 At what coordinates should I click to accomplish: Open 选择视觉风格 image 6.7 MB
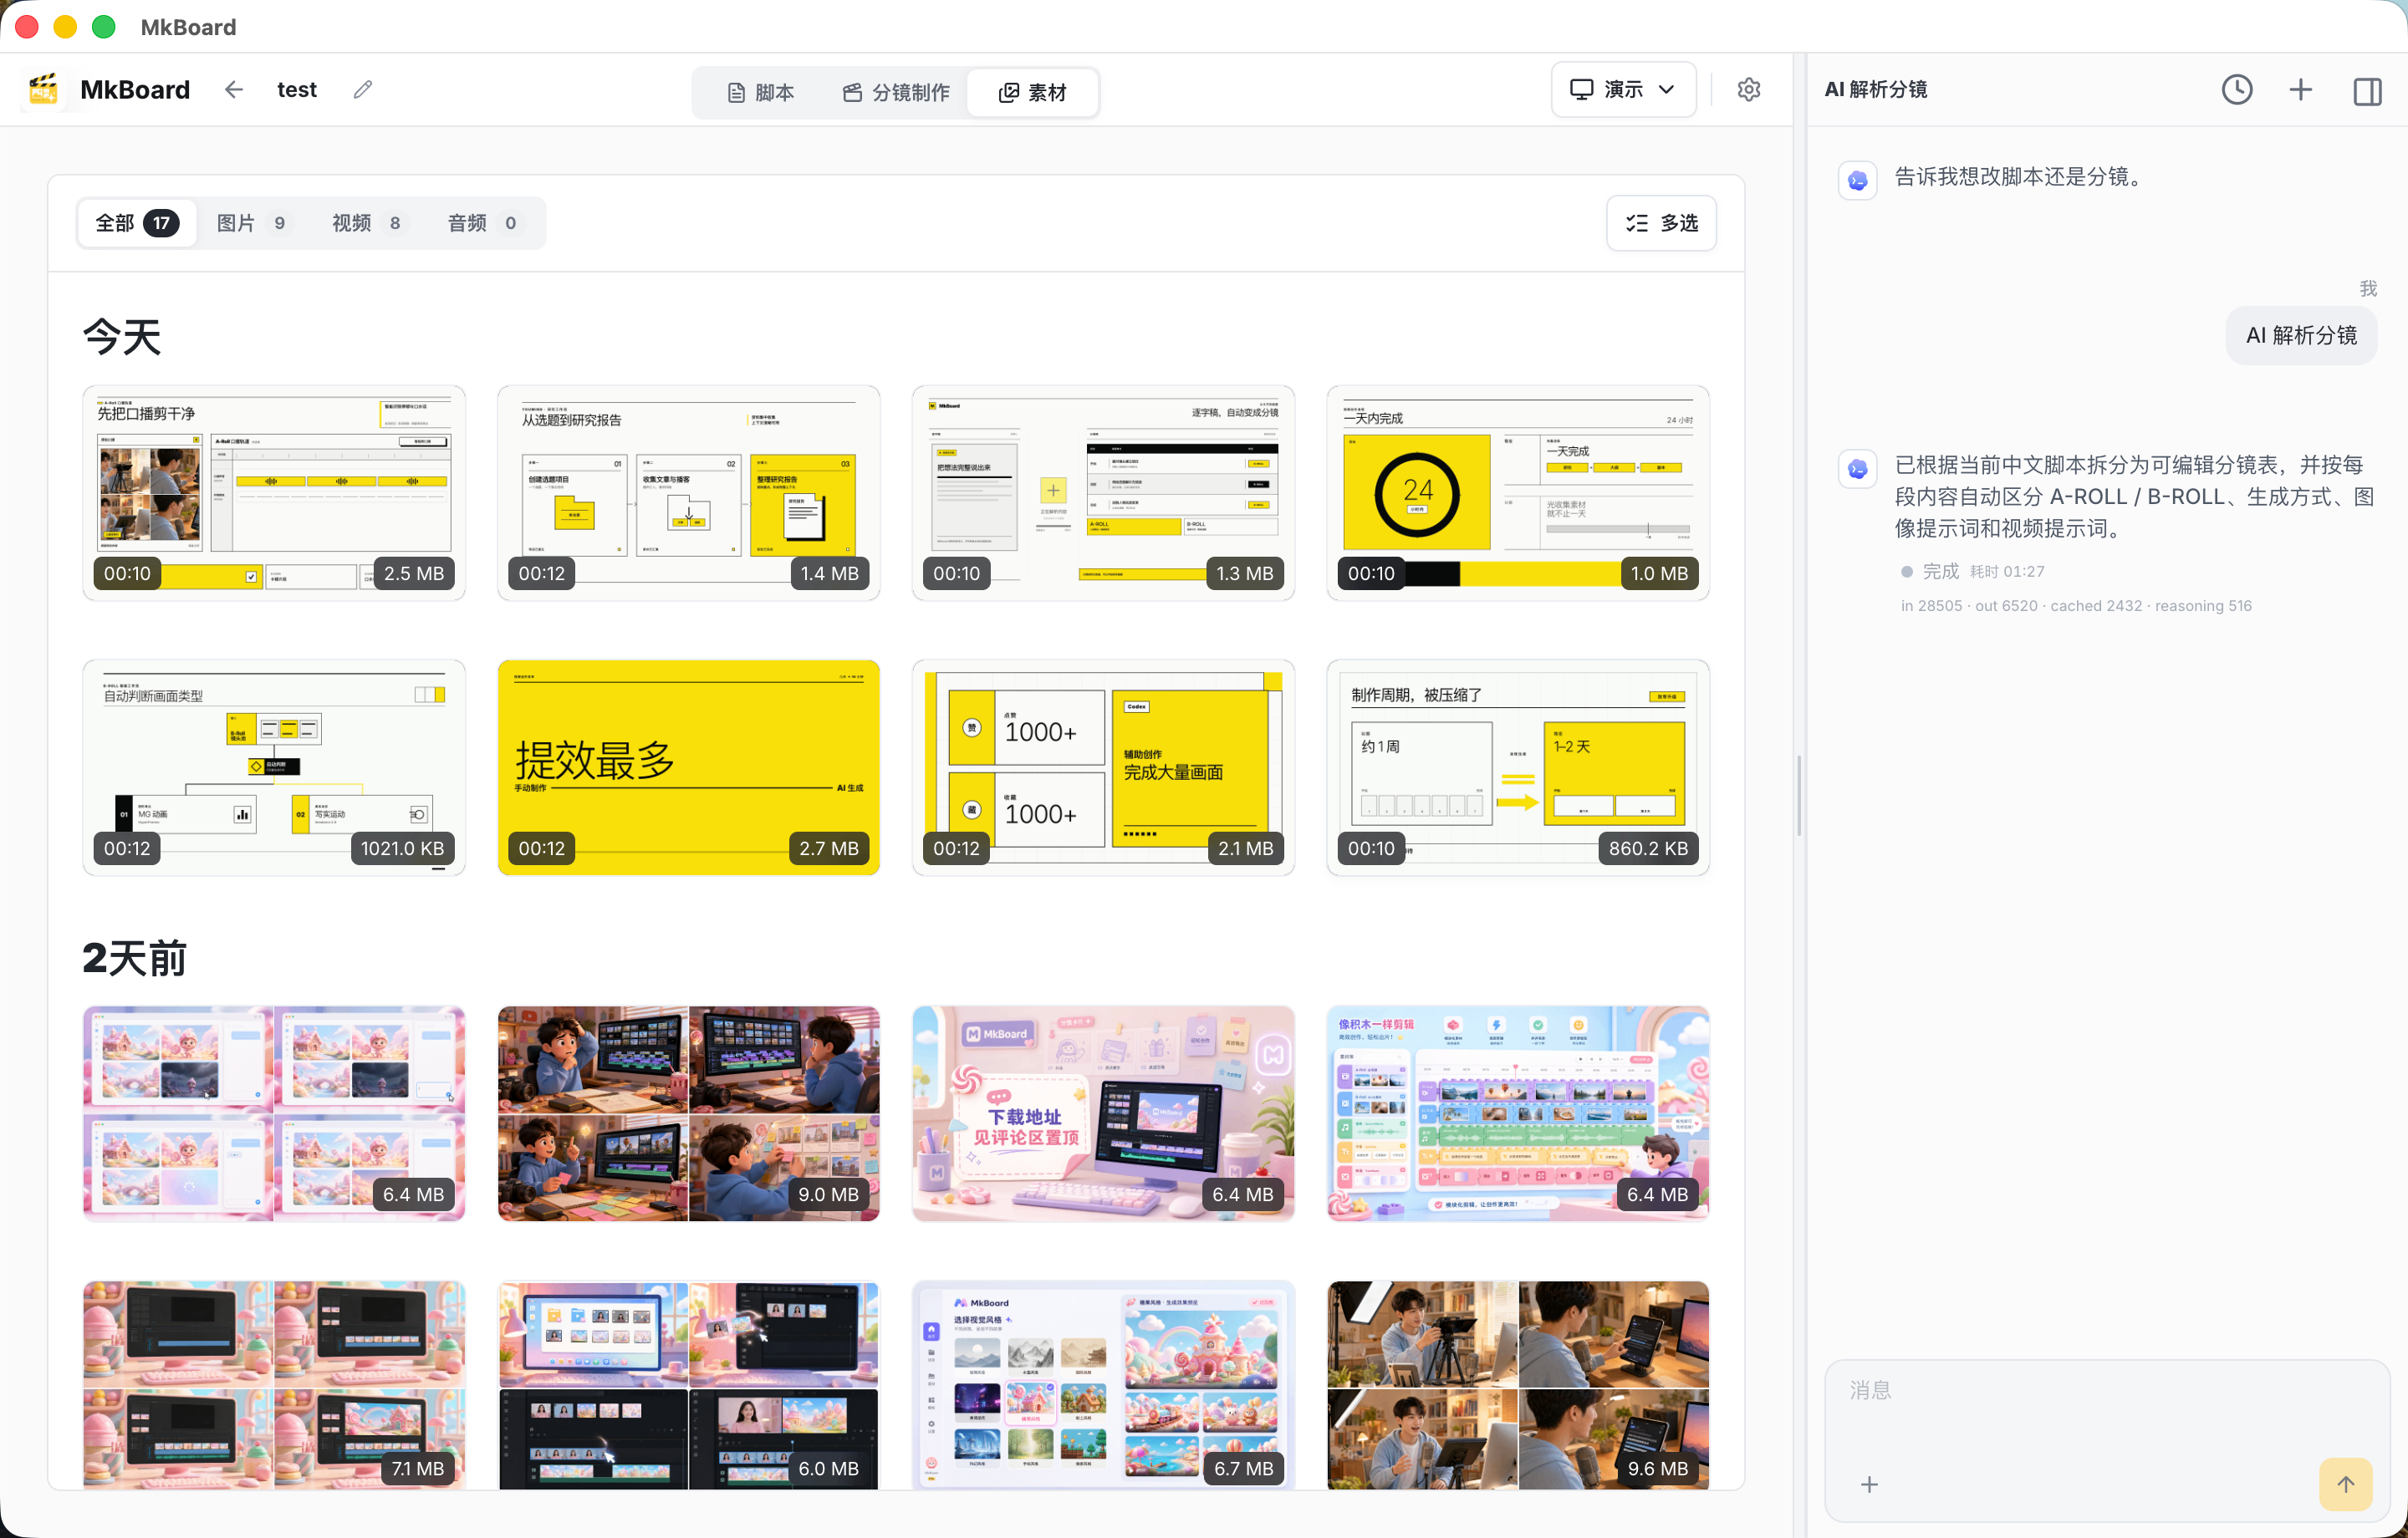click(1103, 1385)
